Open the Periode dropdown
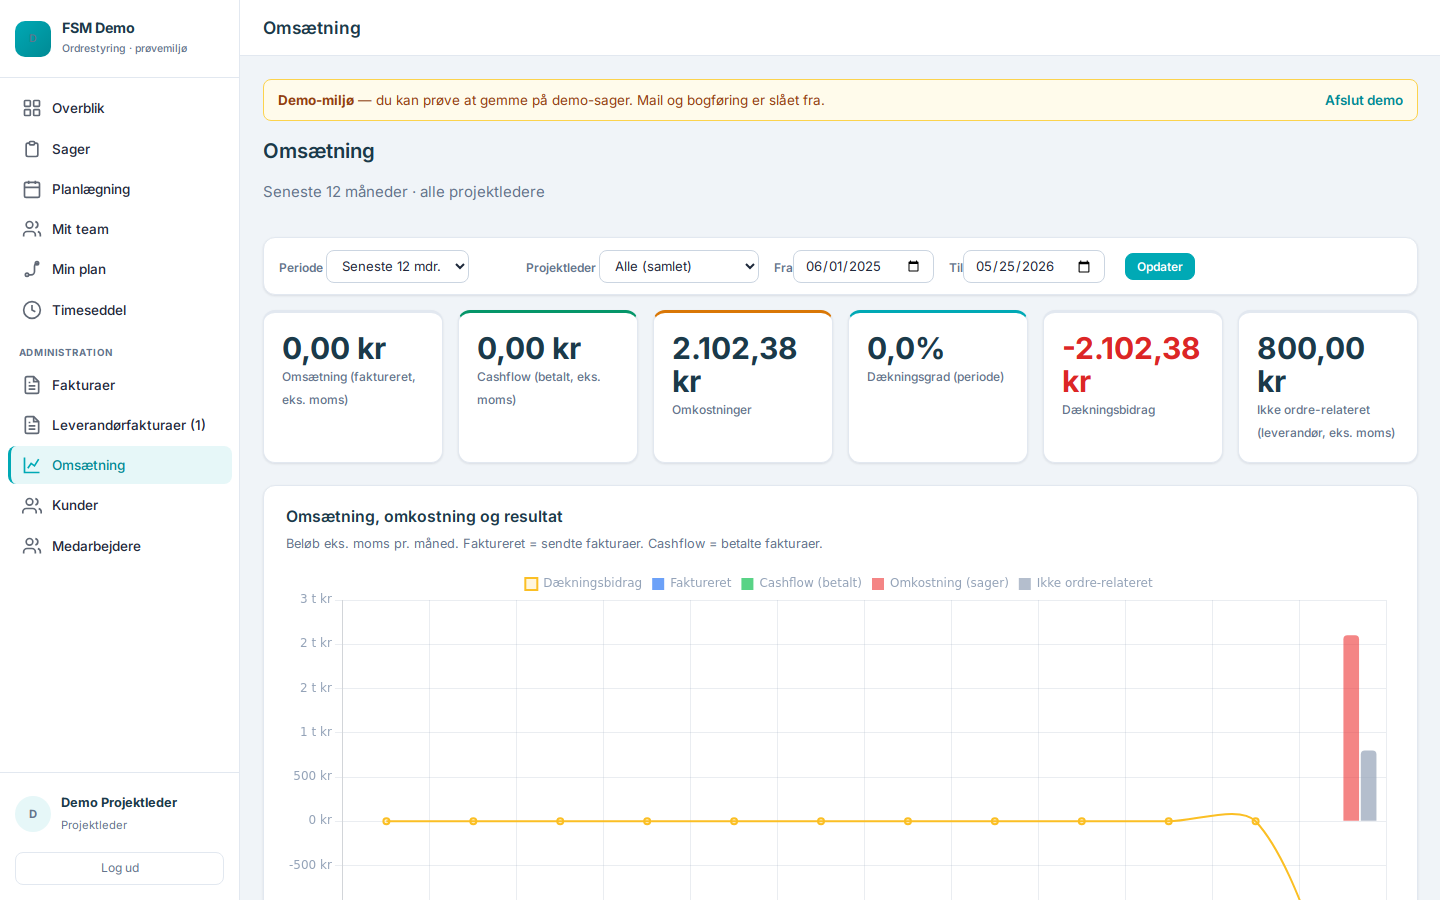The width and height of the screenshot is (1440, 900). (397, 267)
